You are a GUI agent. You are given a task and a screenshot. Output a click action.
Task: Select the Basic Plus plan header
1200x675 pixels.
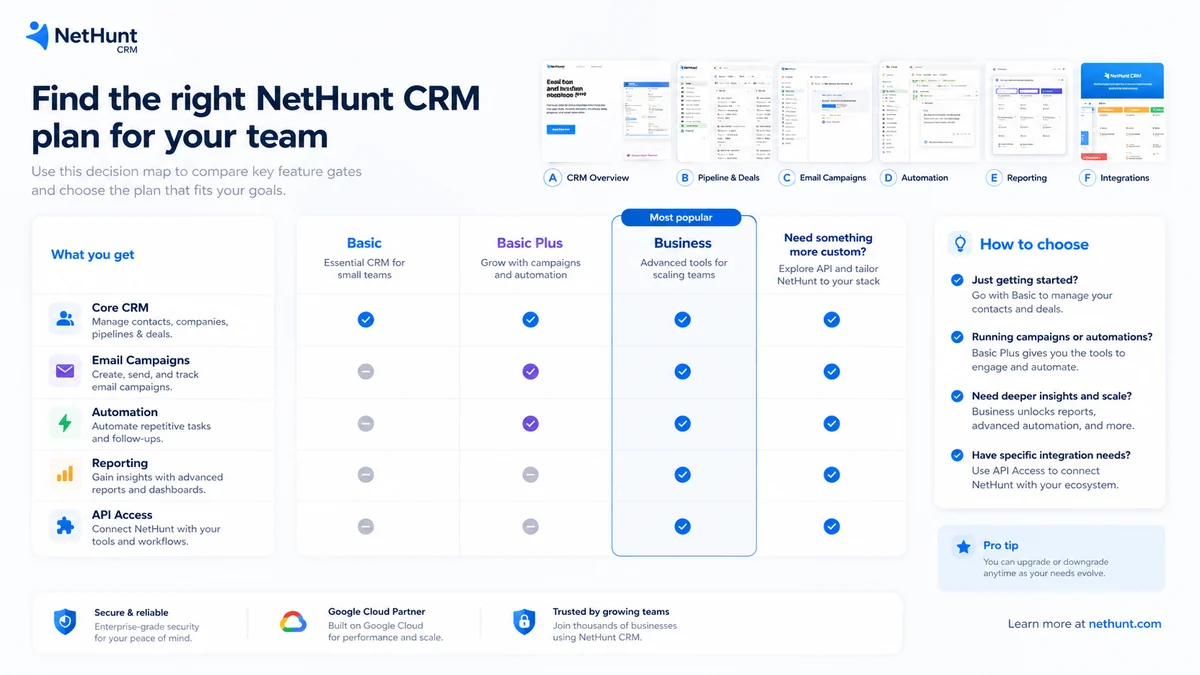tap(530, 243)
